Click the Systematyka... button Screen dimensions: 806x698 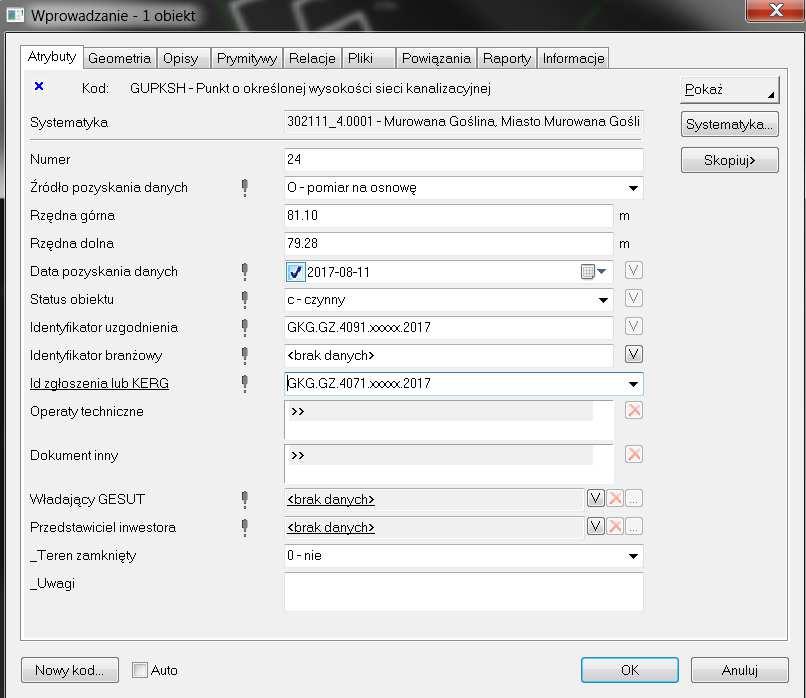point(729,124)
